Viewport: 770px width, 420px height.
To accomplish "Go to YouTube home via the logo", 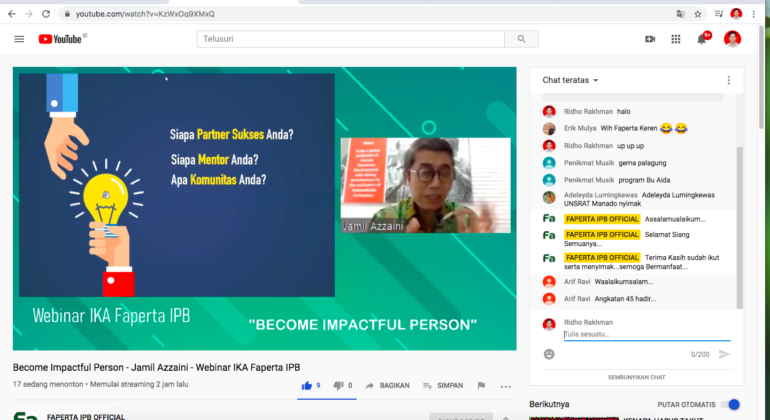I will pyautogui.click(x=62, y=39).
